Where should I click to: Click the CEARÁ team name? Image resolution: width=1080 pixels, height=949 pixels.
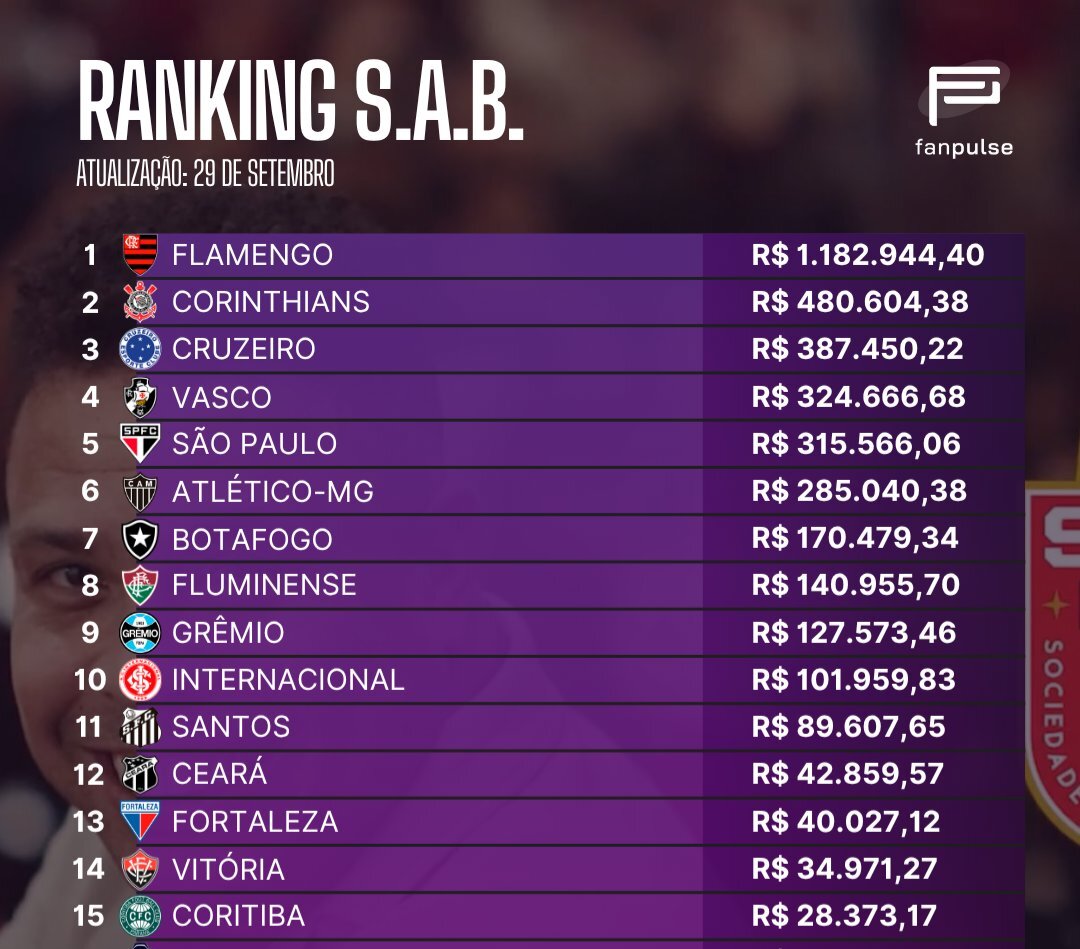tap(220, 774)
